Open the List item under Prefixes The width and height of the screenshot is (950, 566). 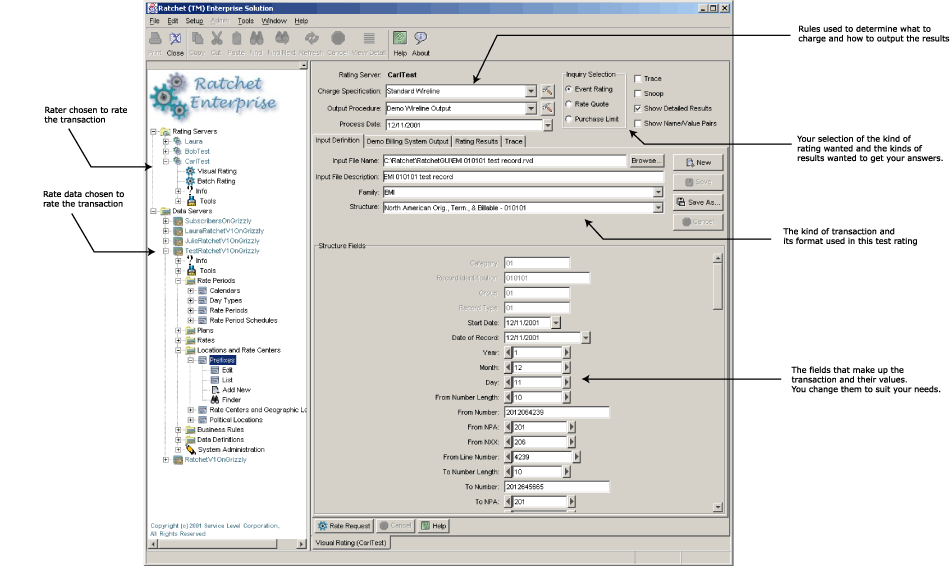(x=227, y=380)
